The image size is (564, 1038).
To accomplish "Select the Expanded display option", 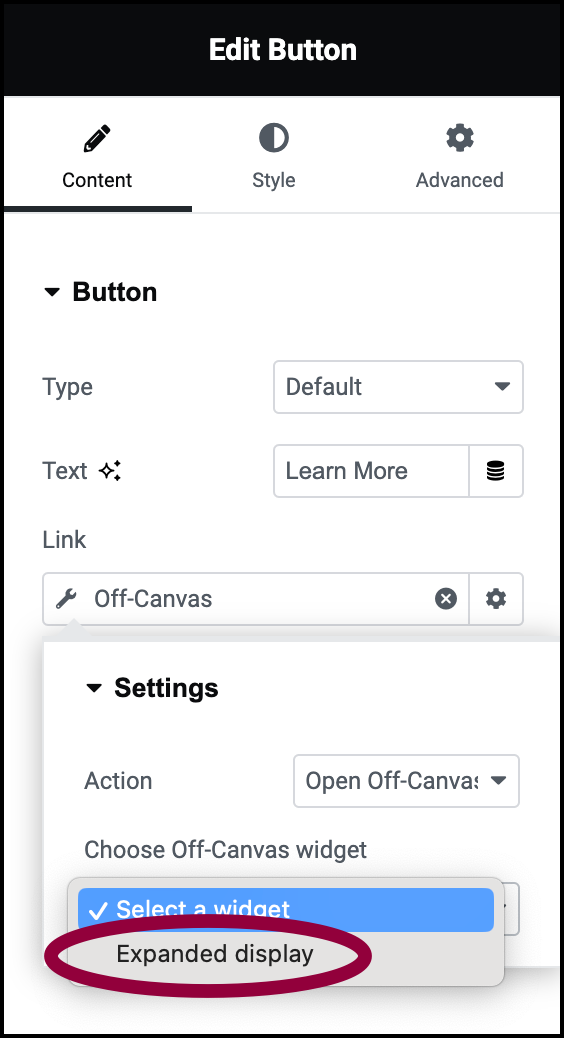I will point(214,954).
